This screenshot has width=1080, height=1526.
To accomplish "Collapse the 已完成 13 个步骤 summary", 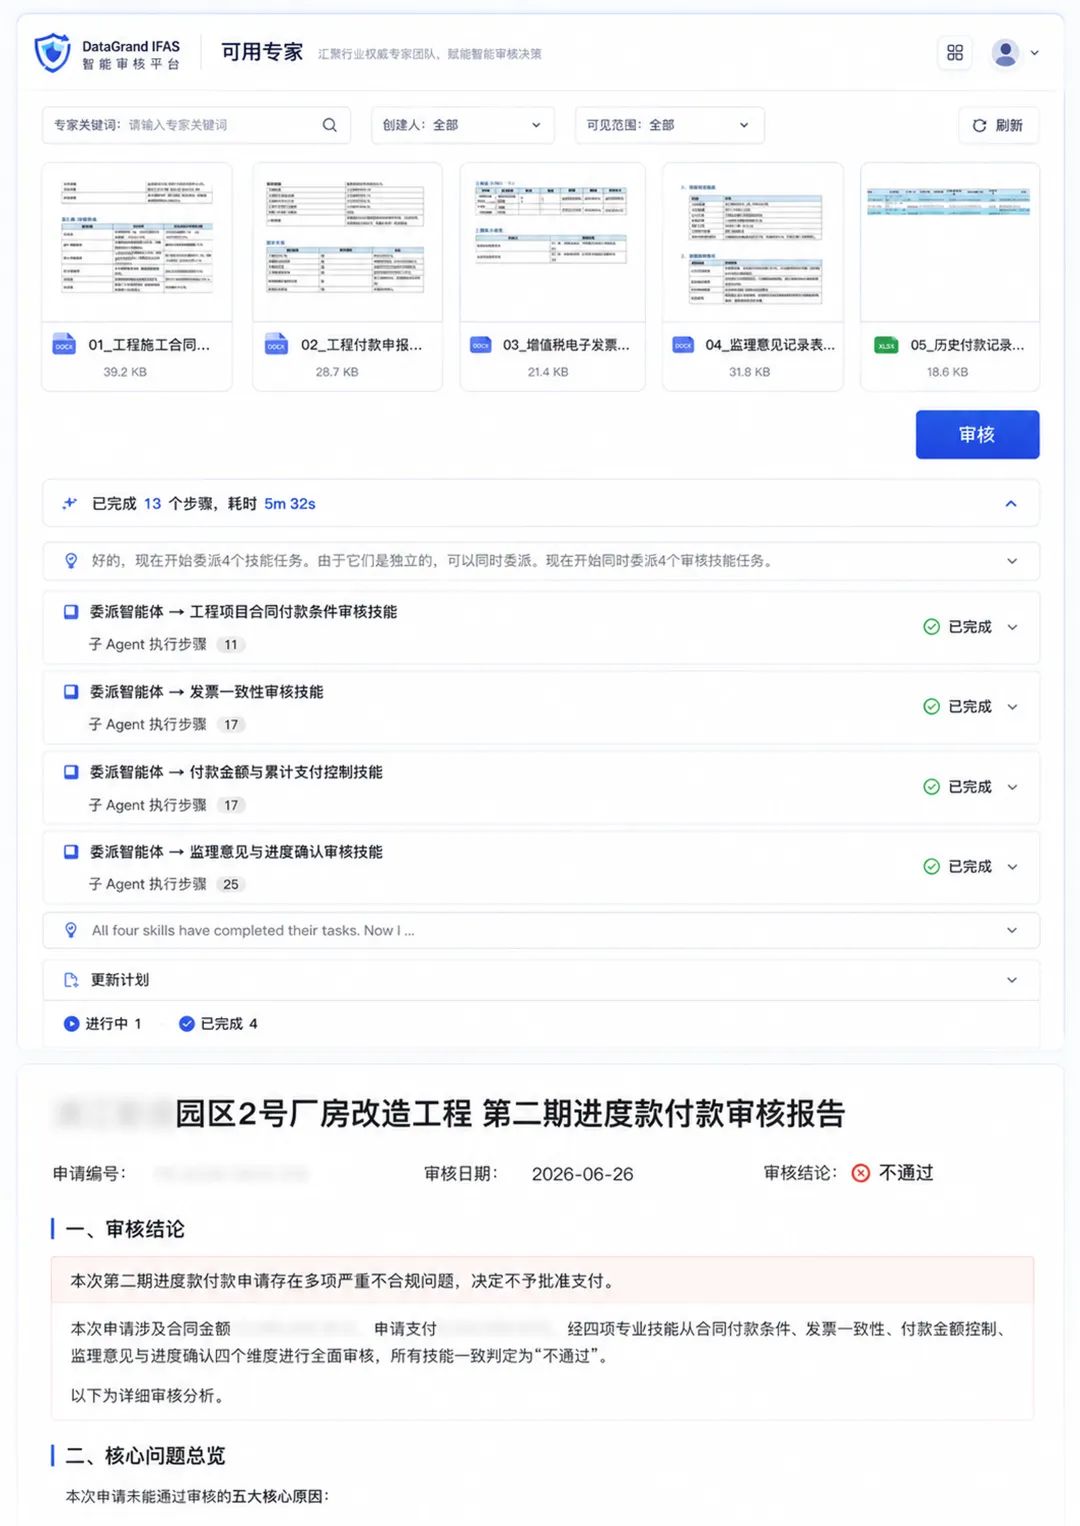I will pyautogui.click(x=1011, y=504).
